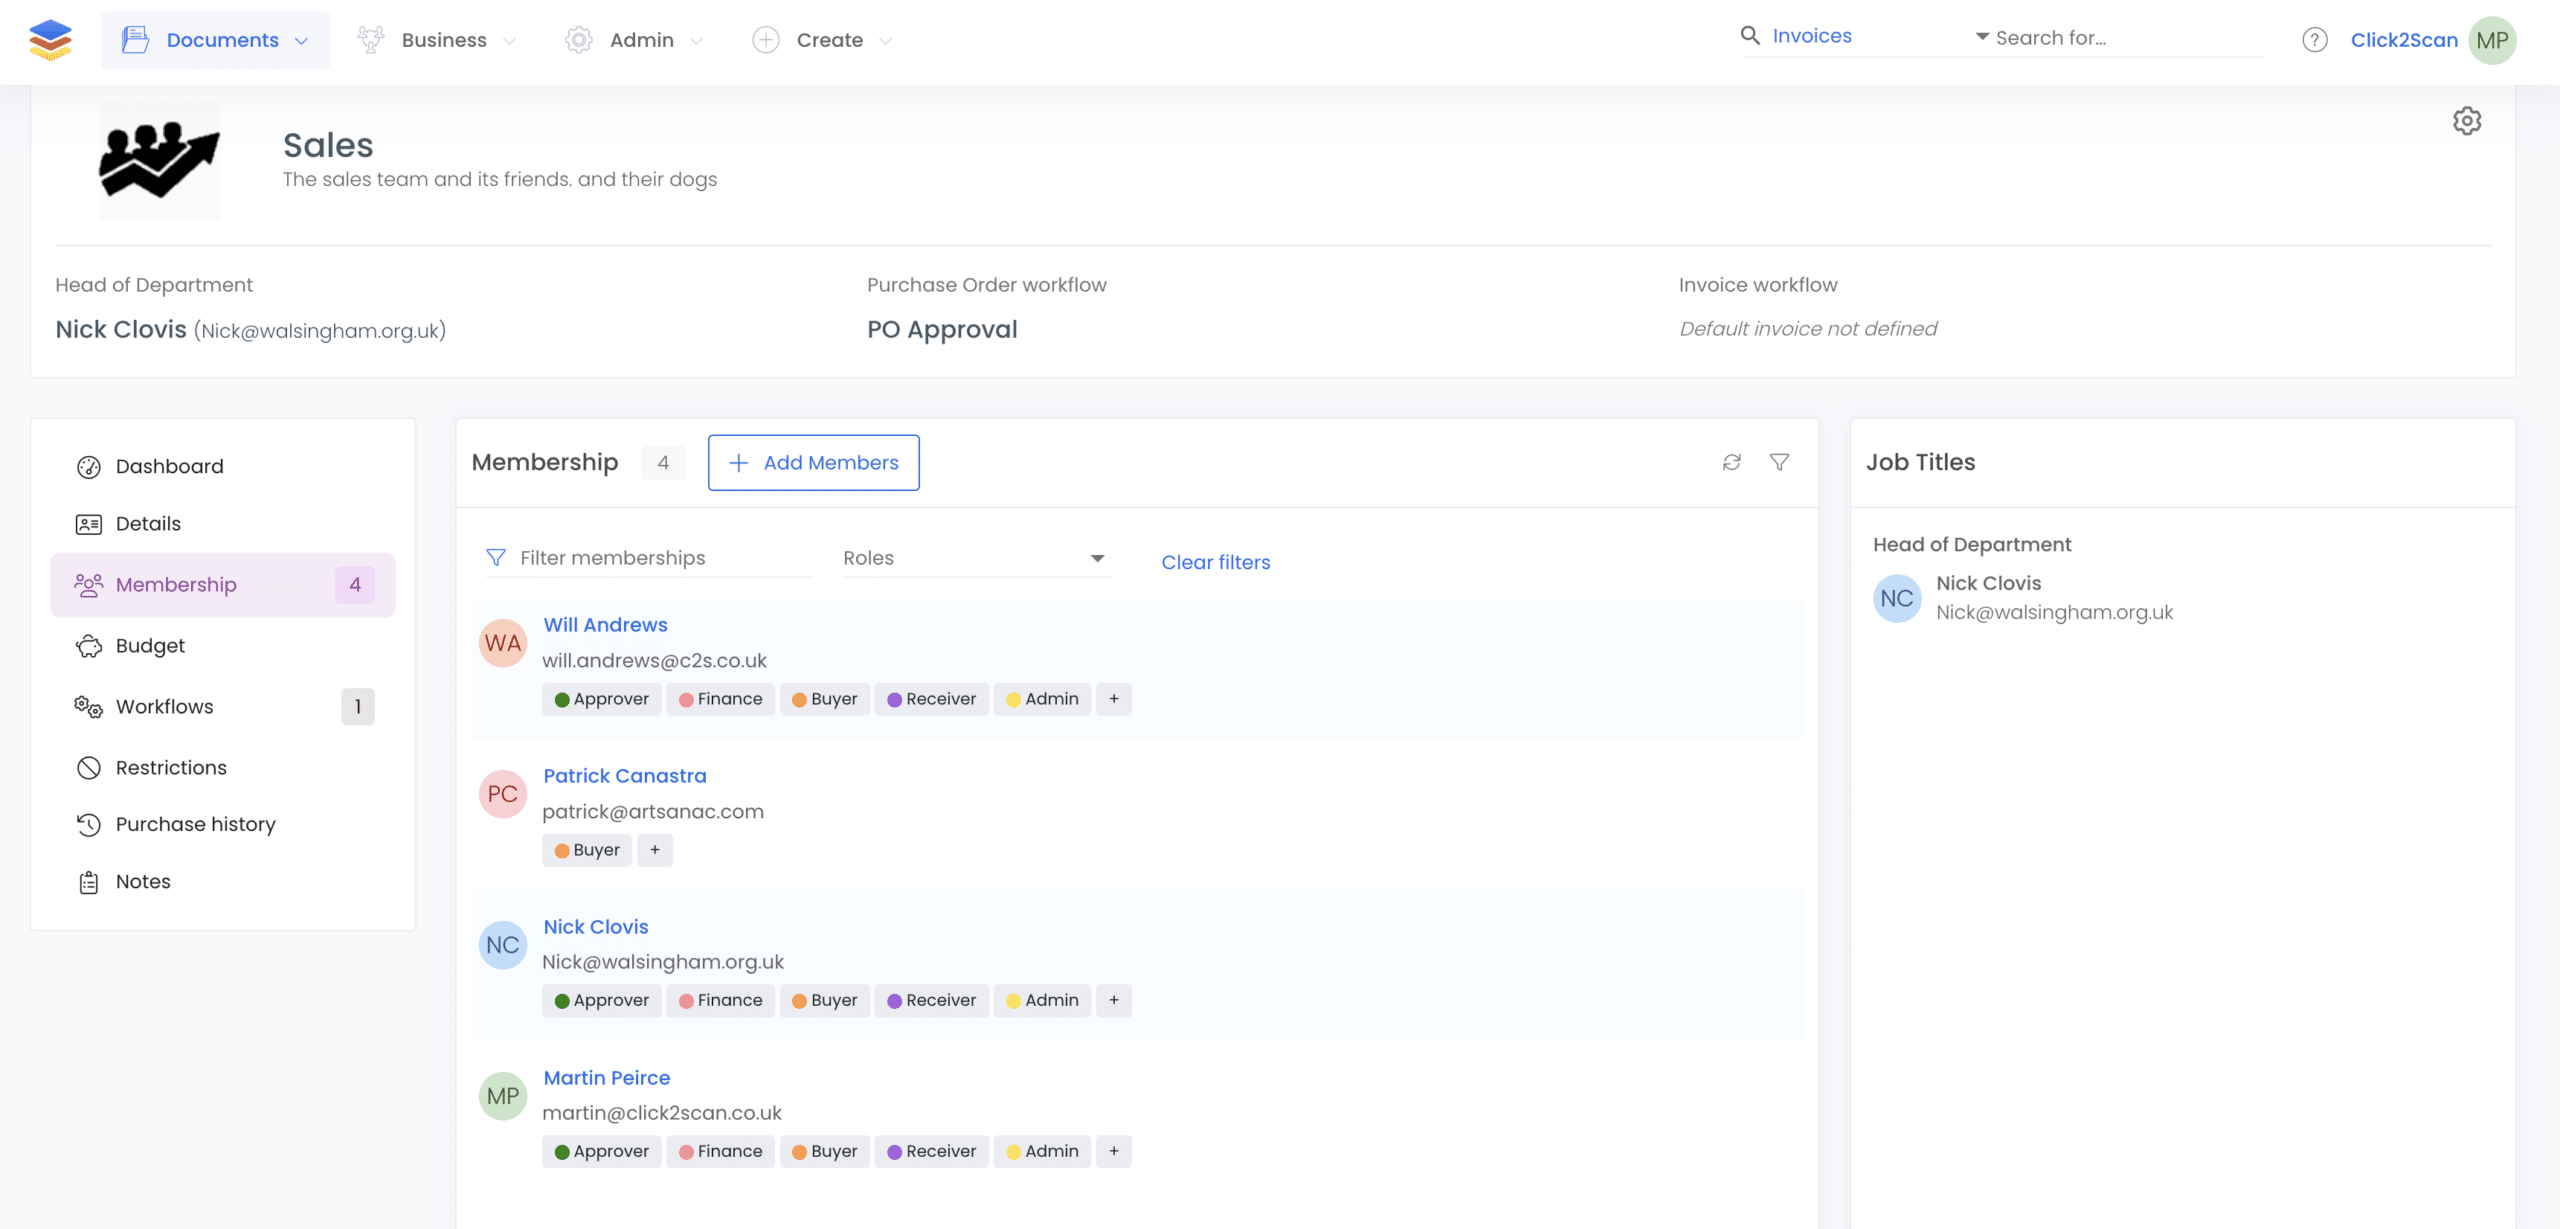Image resolution: width=2560 pixels, height=1229 pixels.
Task: Click the help question mark icon
Action: [2314, 40]
